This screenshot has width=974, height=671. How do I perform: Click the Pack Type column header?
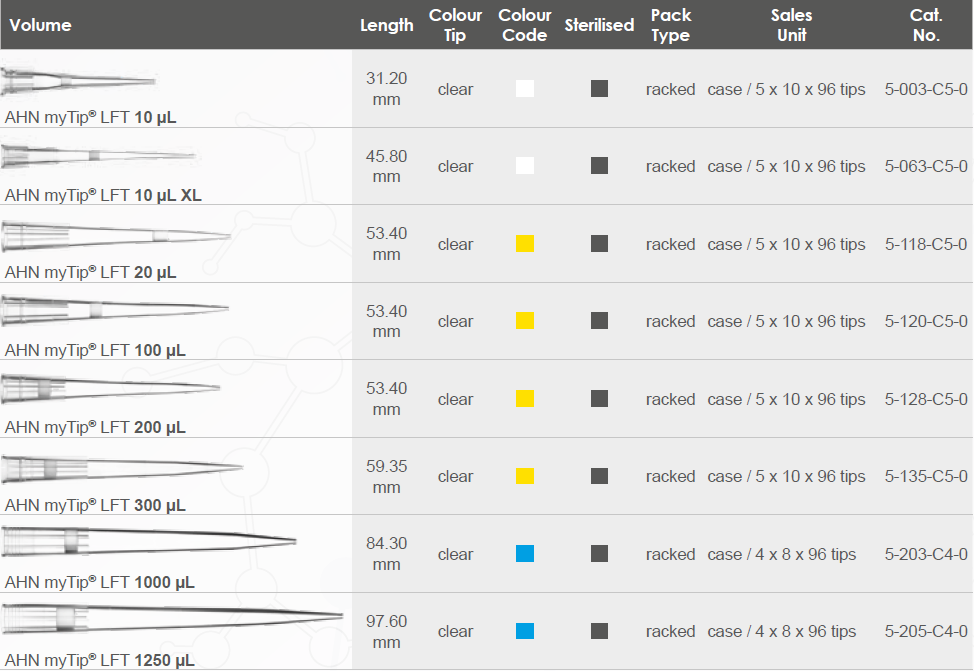671,25
